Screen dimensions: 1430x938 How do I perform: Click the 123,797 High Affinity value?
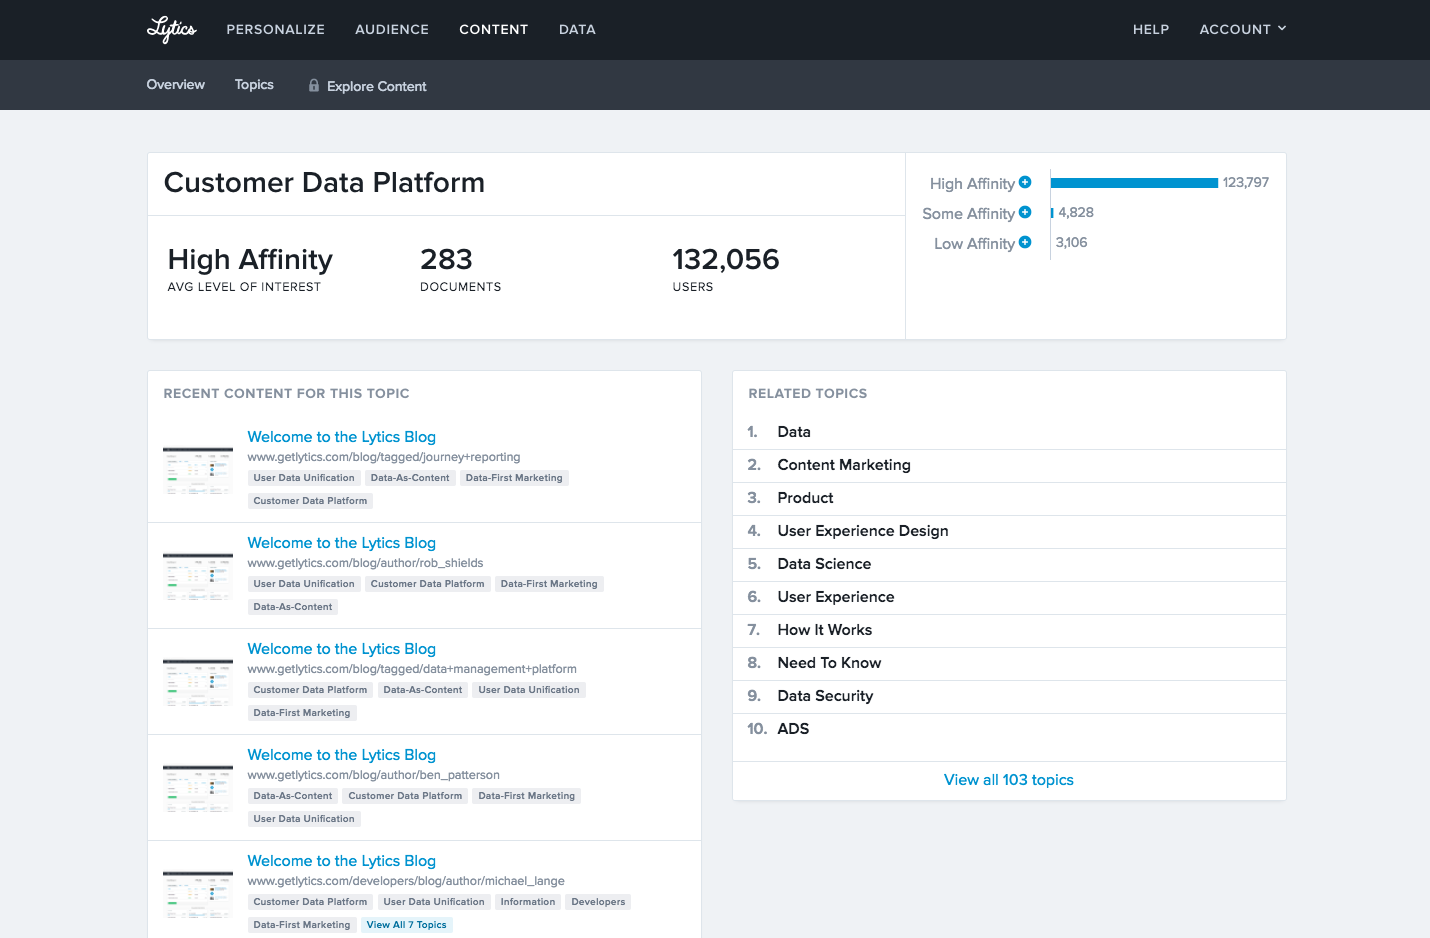[x=1246, y=182]
